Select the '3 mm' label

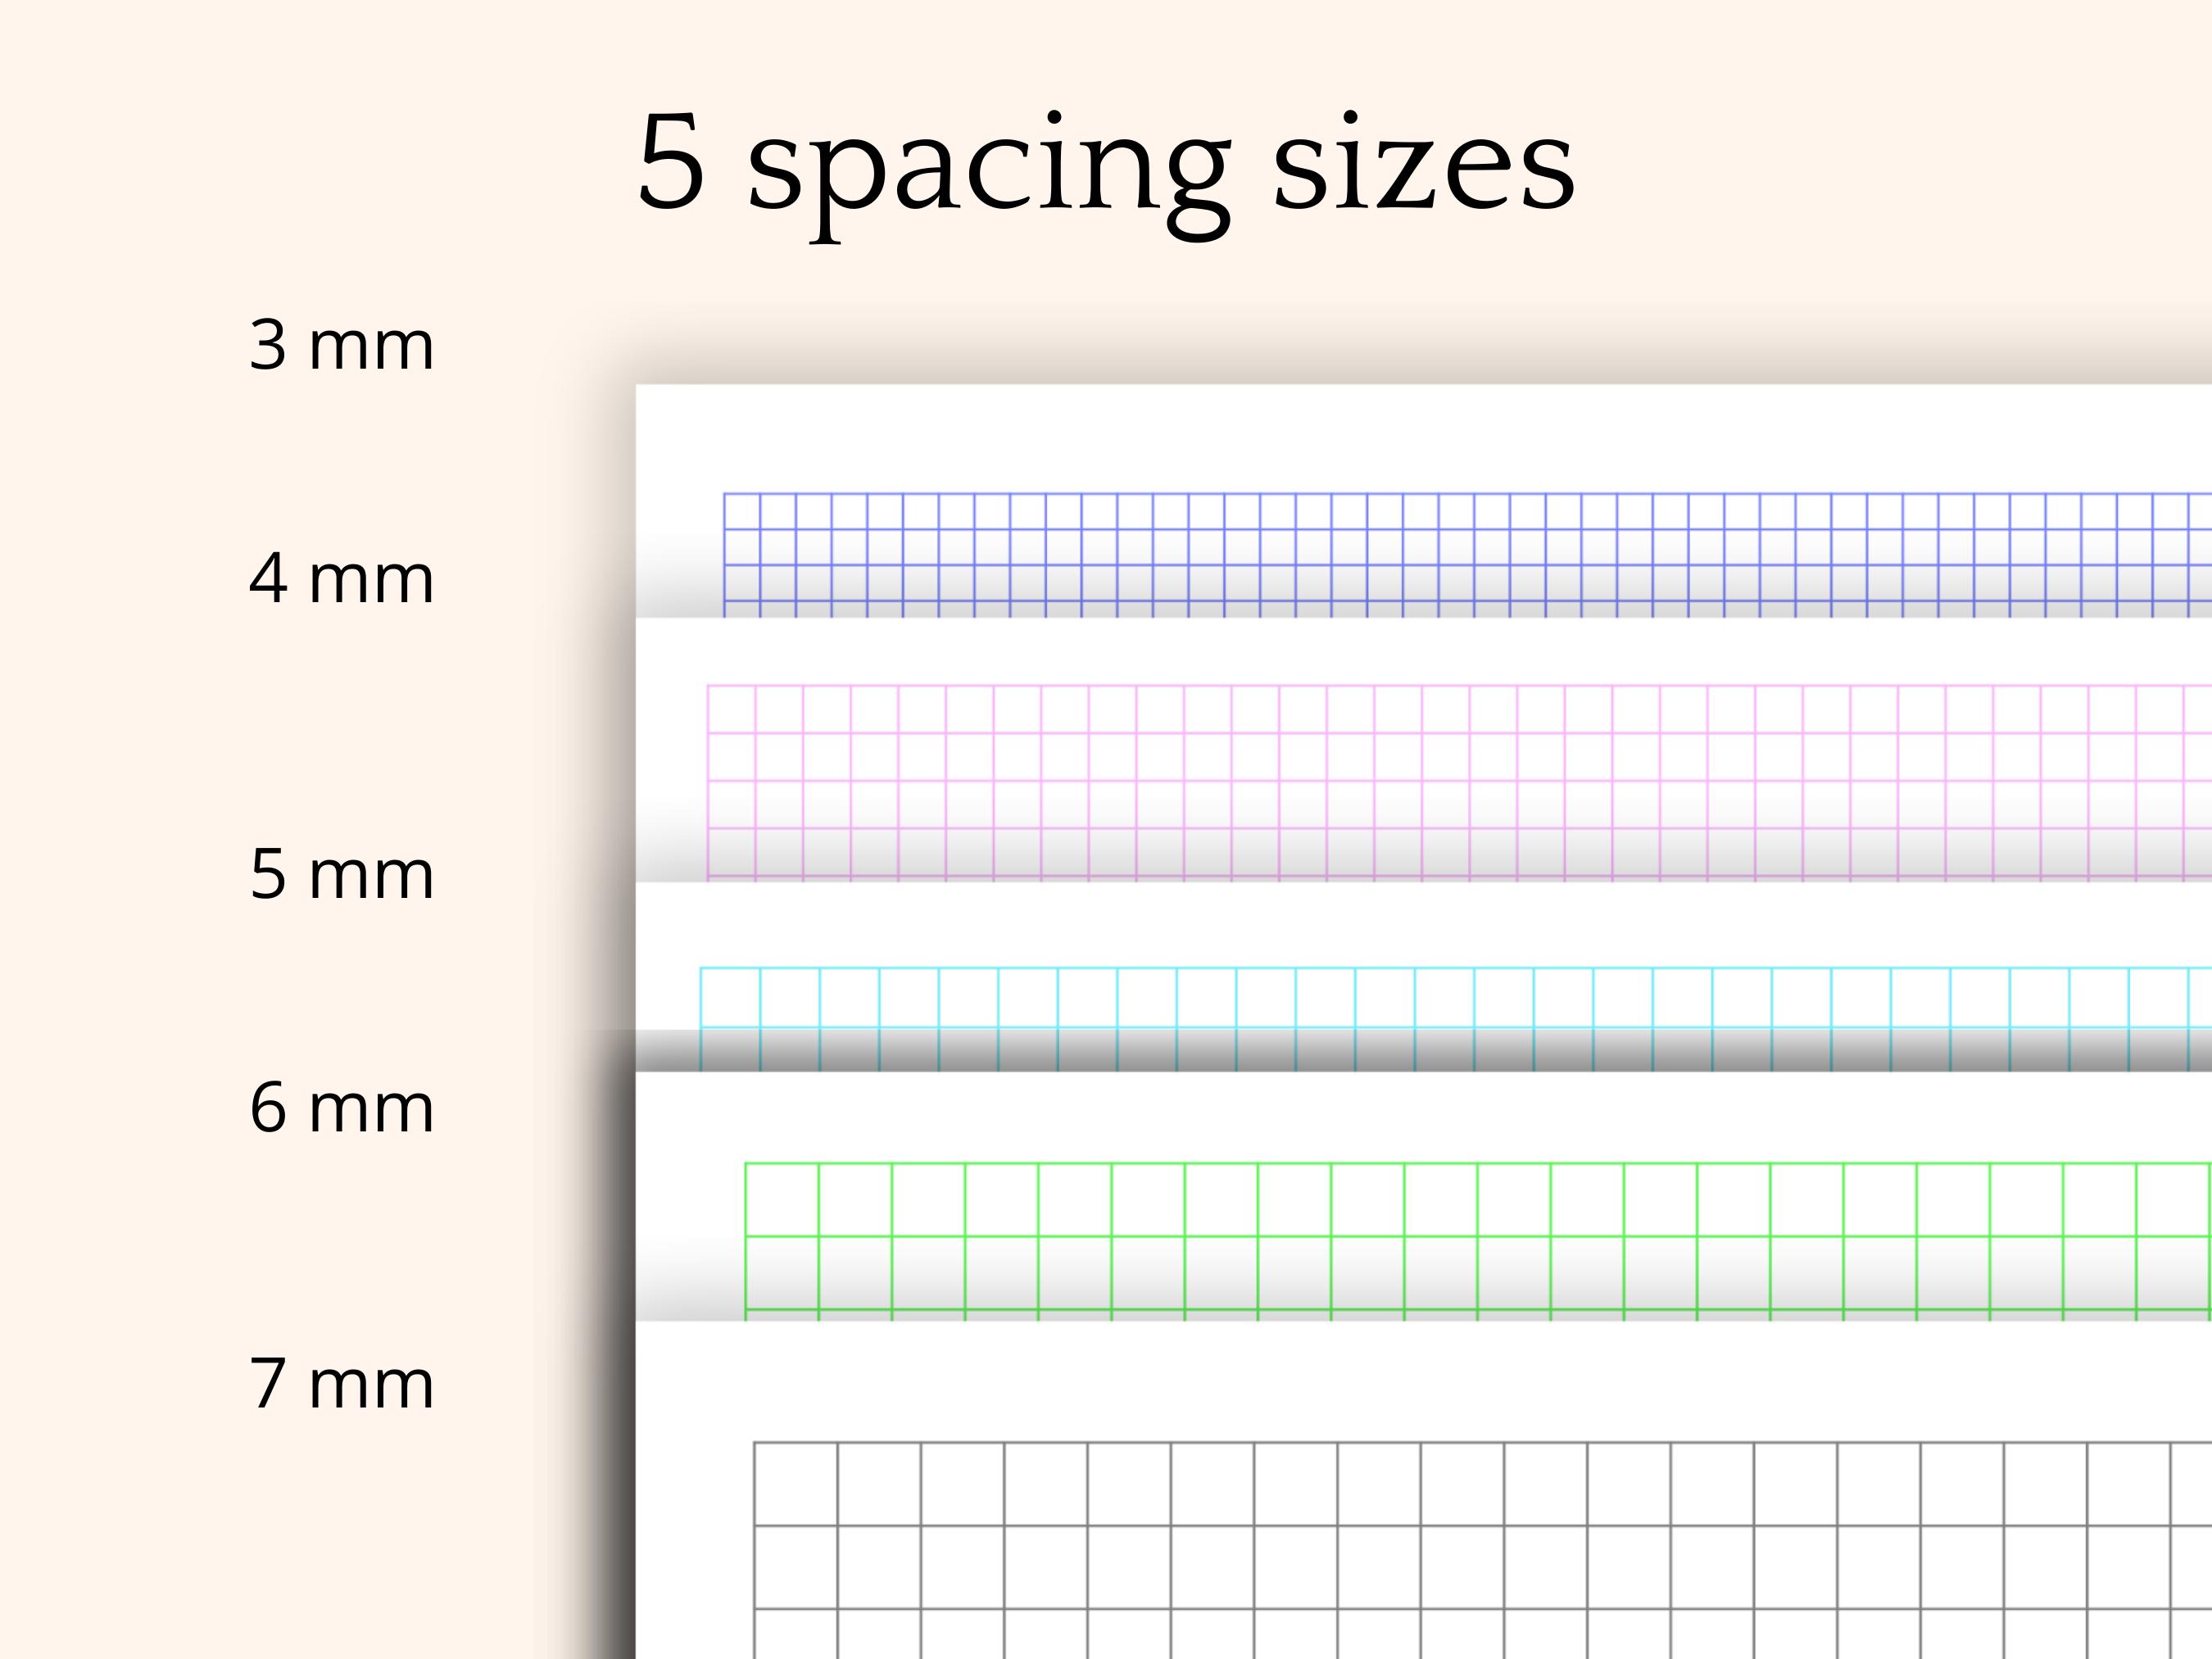pos(341,345)
